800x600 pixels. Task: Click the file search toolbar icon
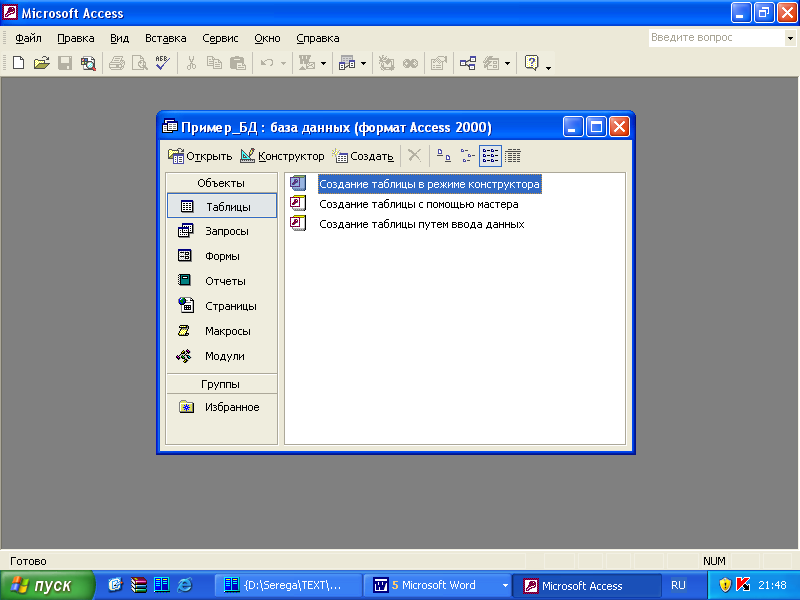point(88,63)
